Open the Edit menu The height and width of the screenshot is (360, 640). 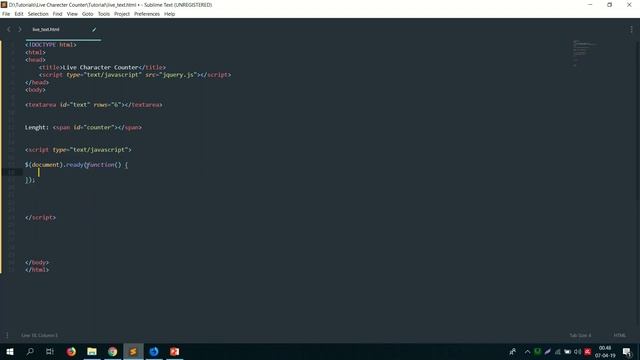click(x=19, y=14)
